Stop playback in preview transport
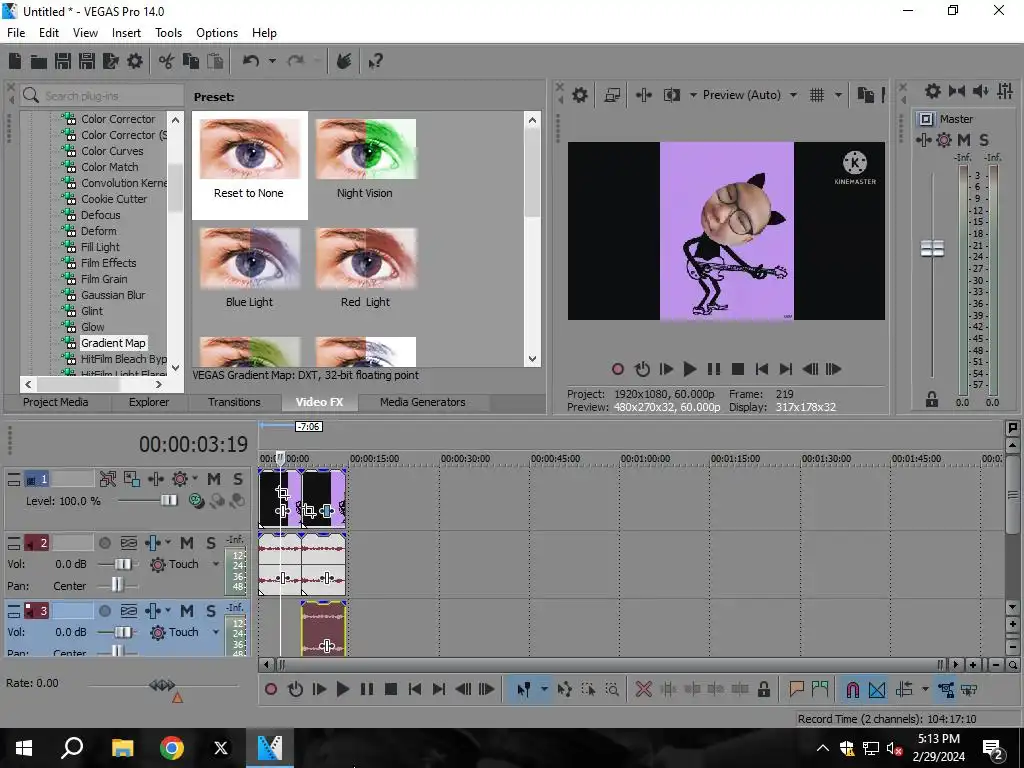The image size is (1024, 768). click(x=737, y=370)
